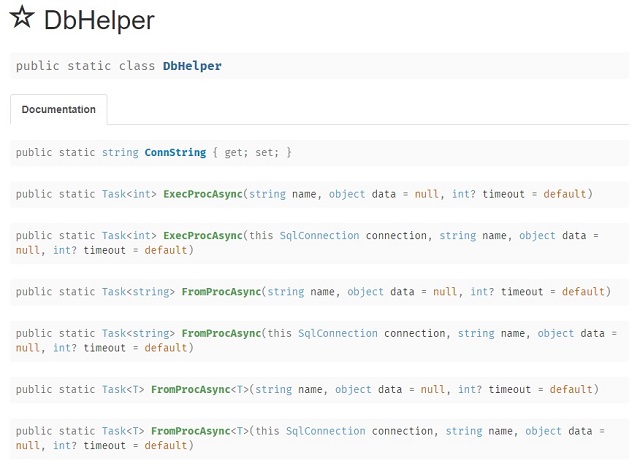
Task: Click SqlConnection type in Task<string> FromProcAsync overload
Action: 338,333
